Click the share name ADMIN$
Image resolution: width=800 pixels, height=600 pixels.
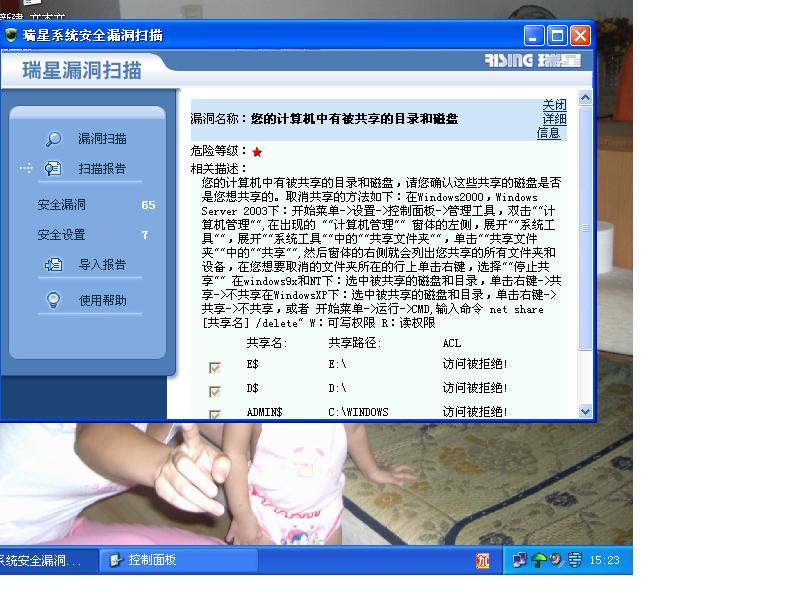tap(264, 412)
